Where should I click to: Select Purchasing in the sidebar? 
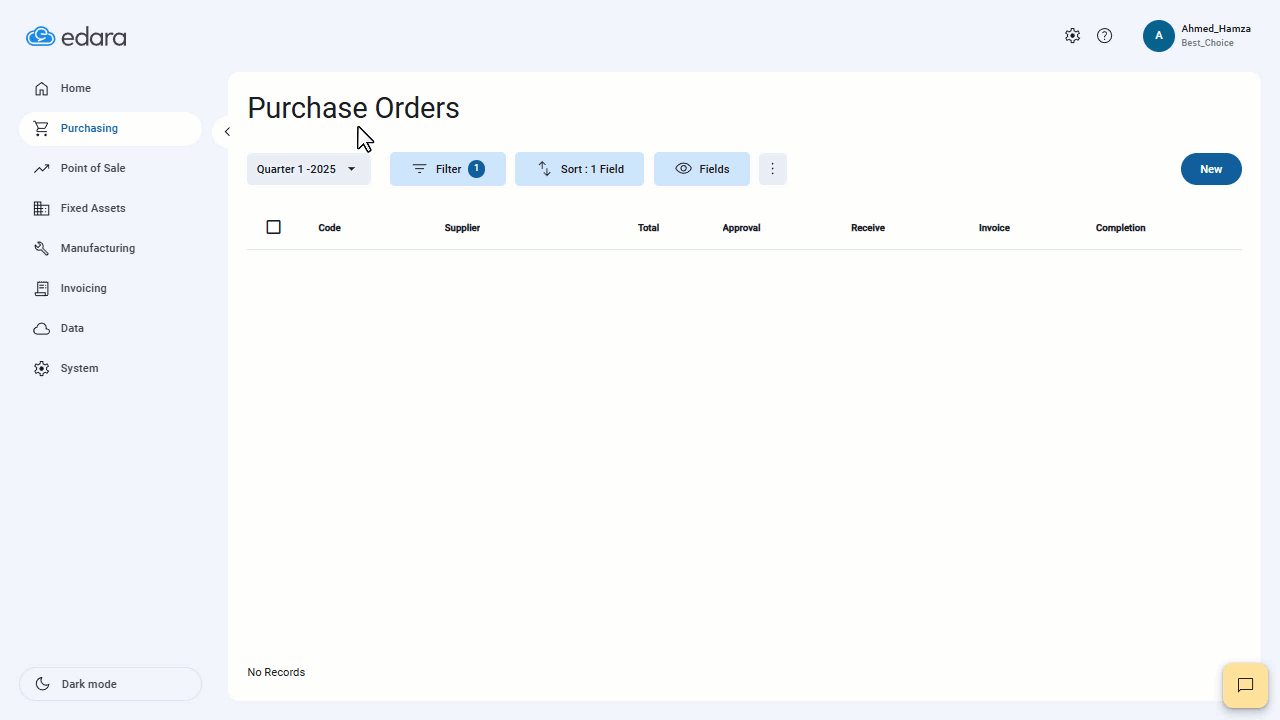click(x=110, y=128)
